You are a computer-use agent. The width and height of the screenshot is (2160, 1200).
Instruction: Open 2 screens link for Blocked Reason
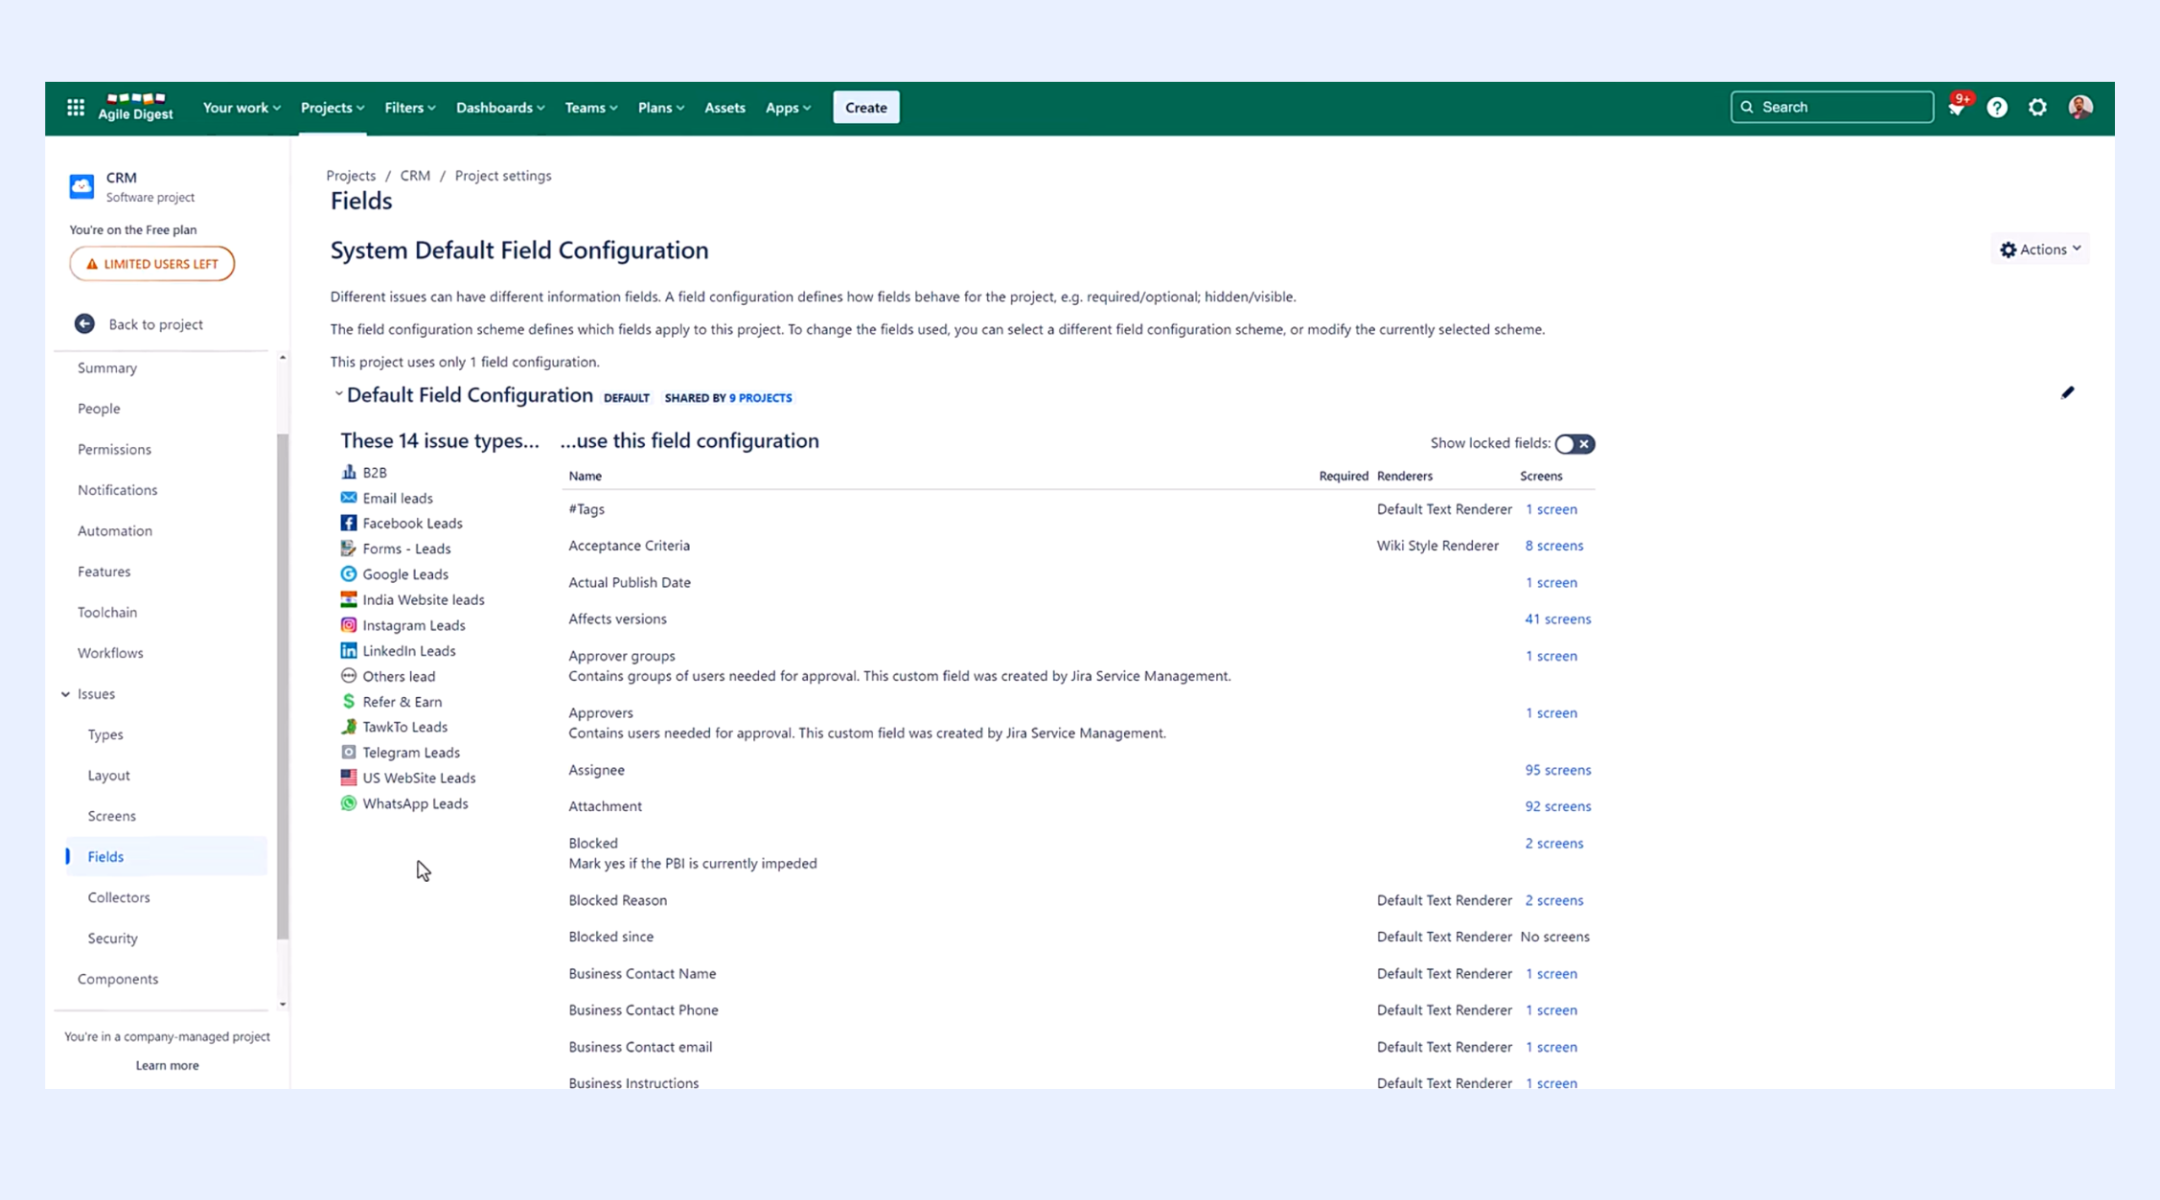(x=1554, y=900)
